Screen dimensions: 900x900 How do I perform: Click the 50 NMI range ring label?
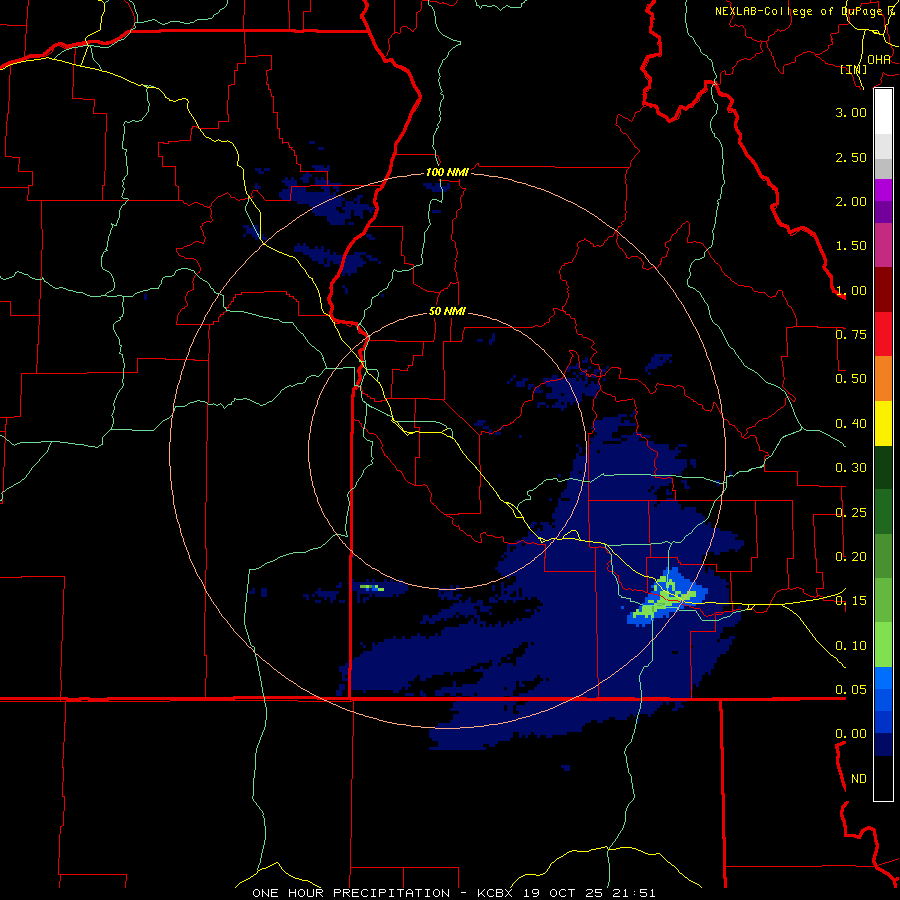click(447, 312)
